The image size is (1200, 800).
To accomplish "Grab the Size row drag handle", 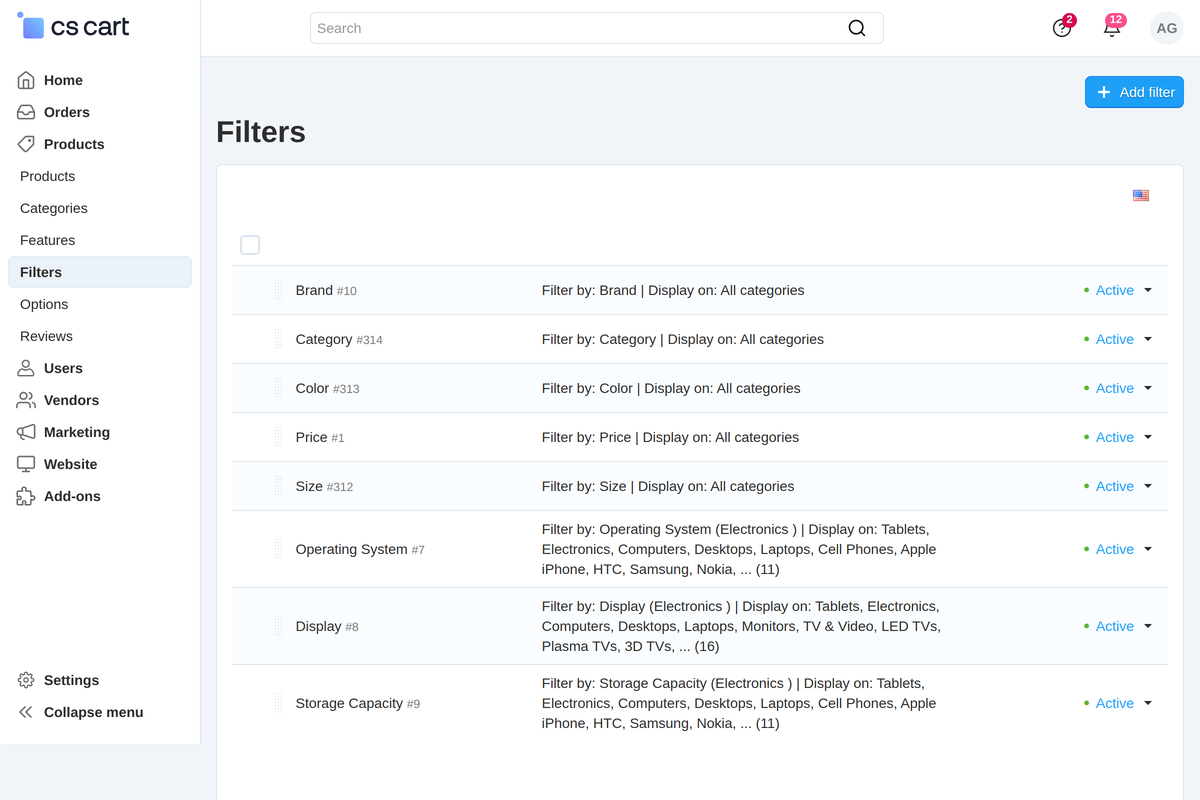I will (279, 486).
